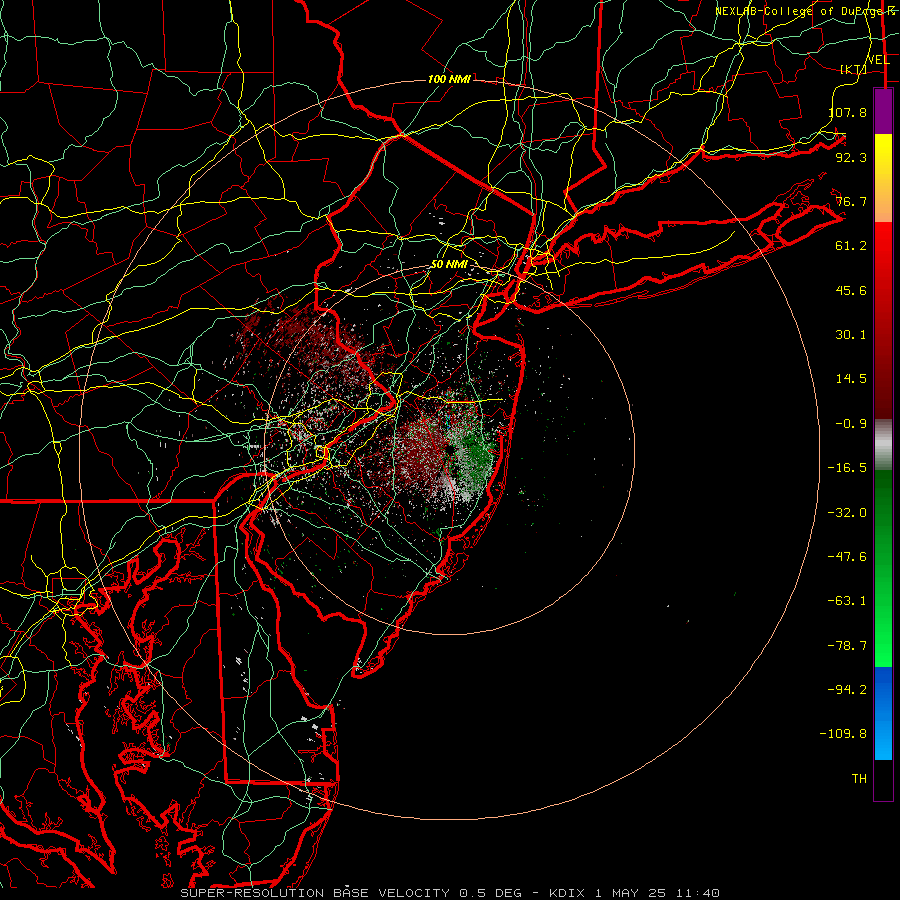The image size is (900, 900).
Task: Click the black TH segment of the color bar
Action: point(883,779)
